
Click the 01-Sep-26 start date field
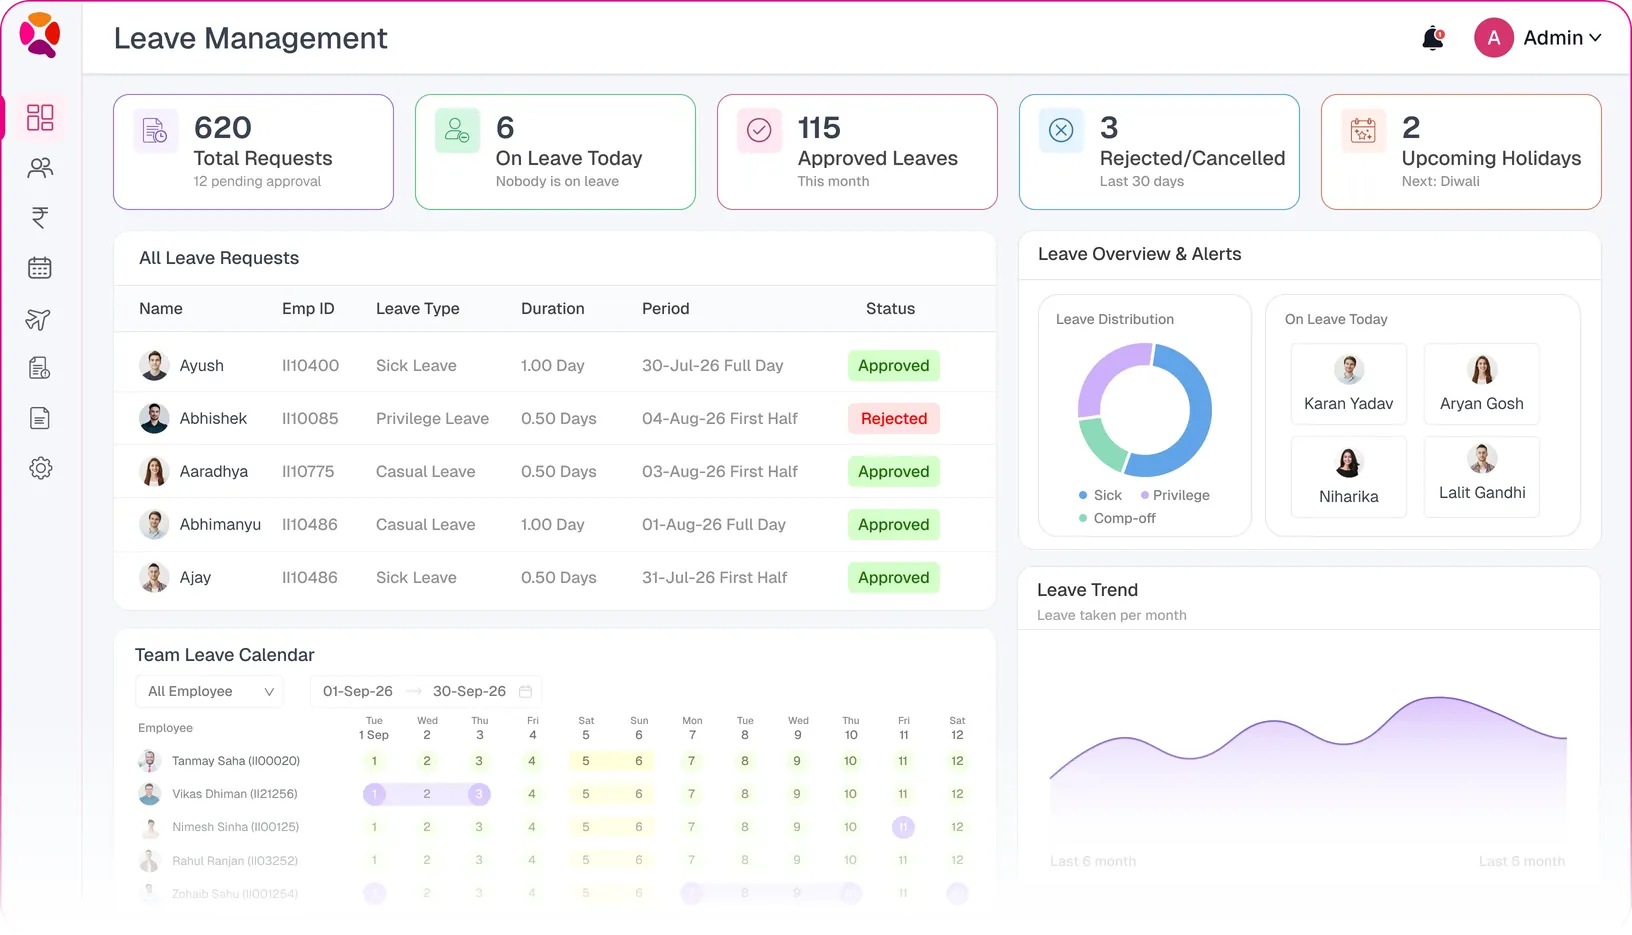click(358, 692)
